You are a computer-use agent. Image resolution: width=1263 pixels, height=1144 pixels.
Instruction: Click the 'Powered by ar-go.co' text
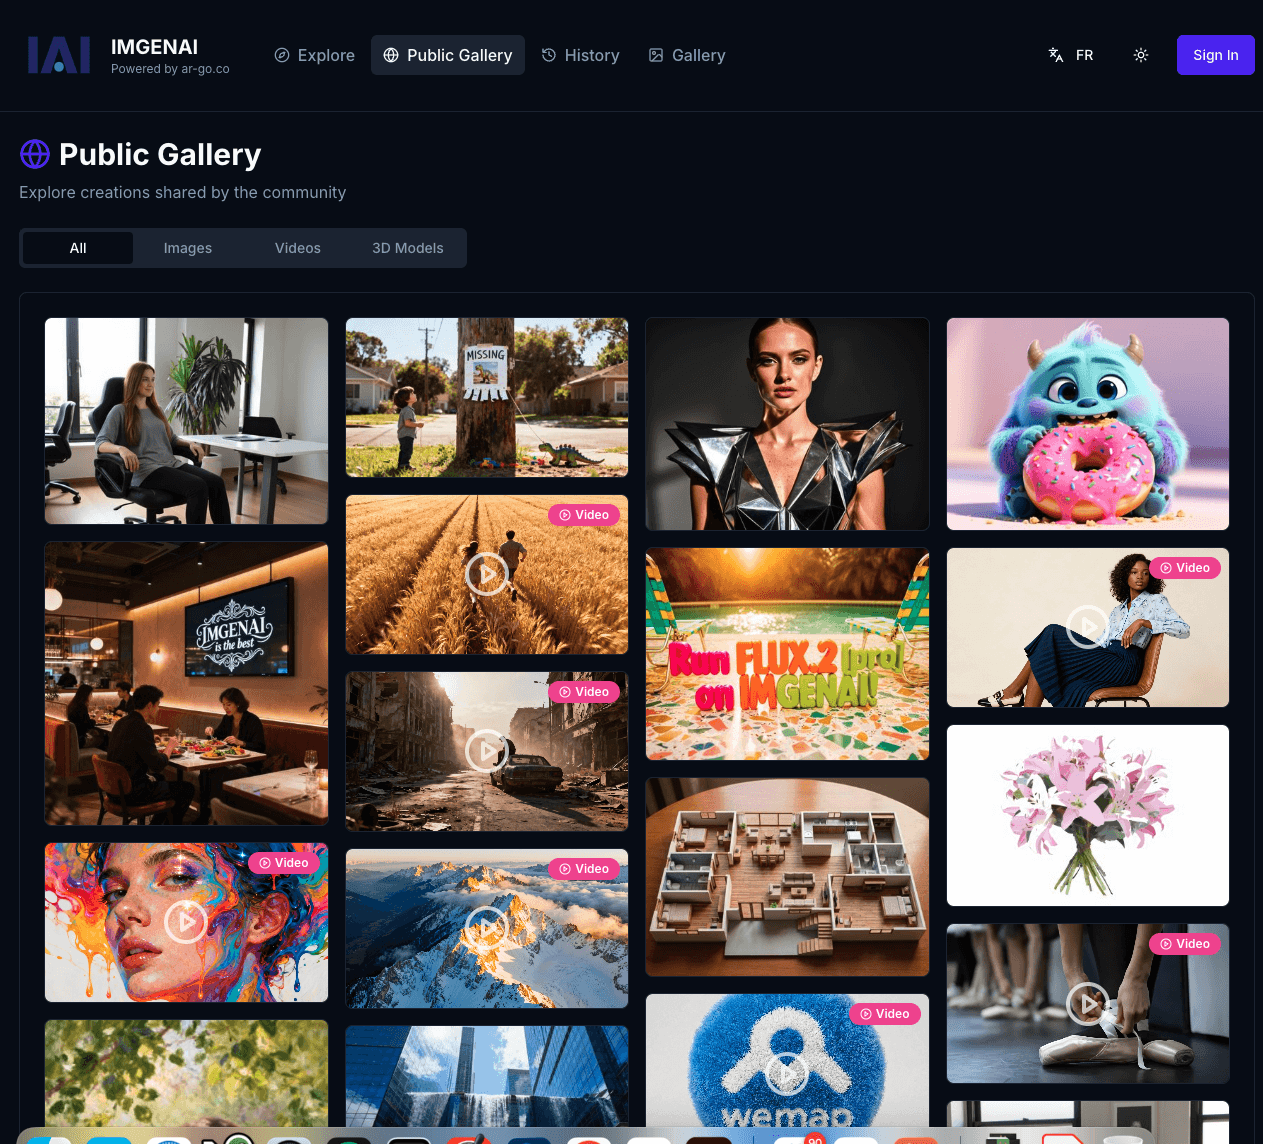click(170, 69)
